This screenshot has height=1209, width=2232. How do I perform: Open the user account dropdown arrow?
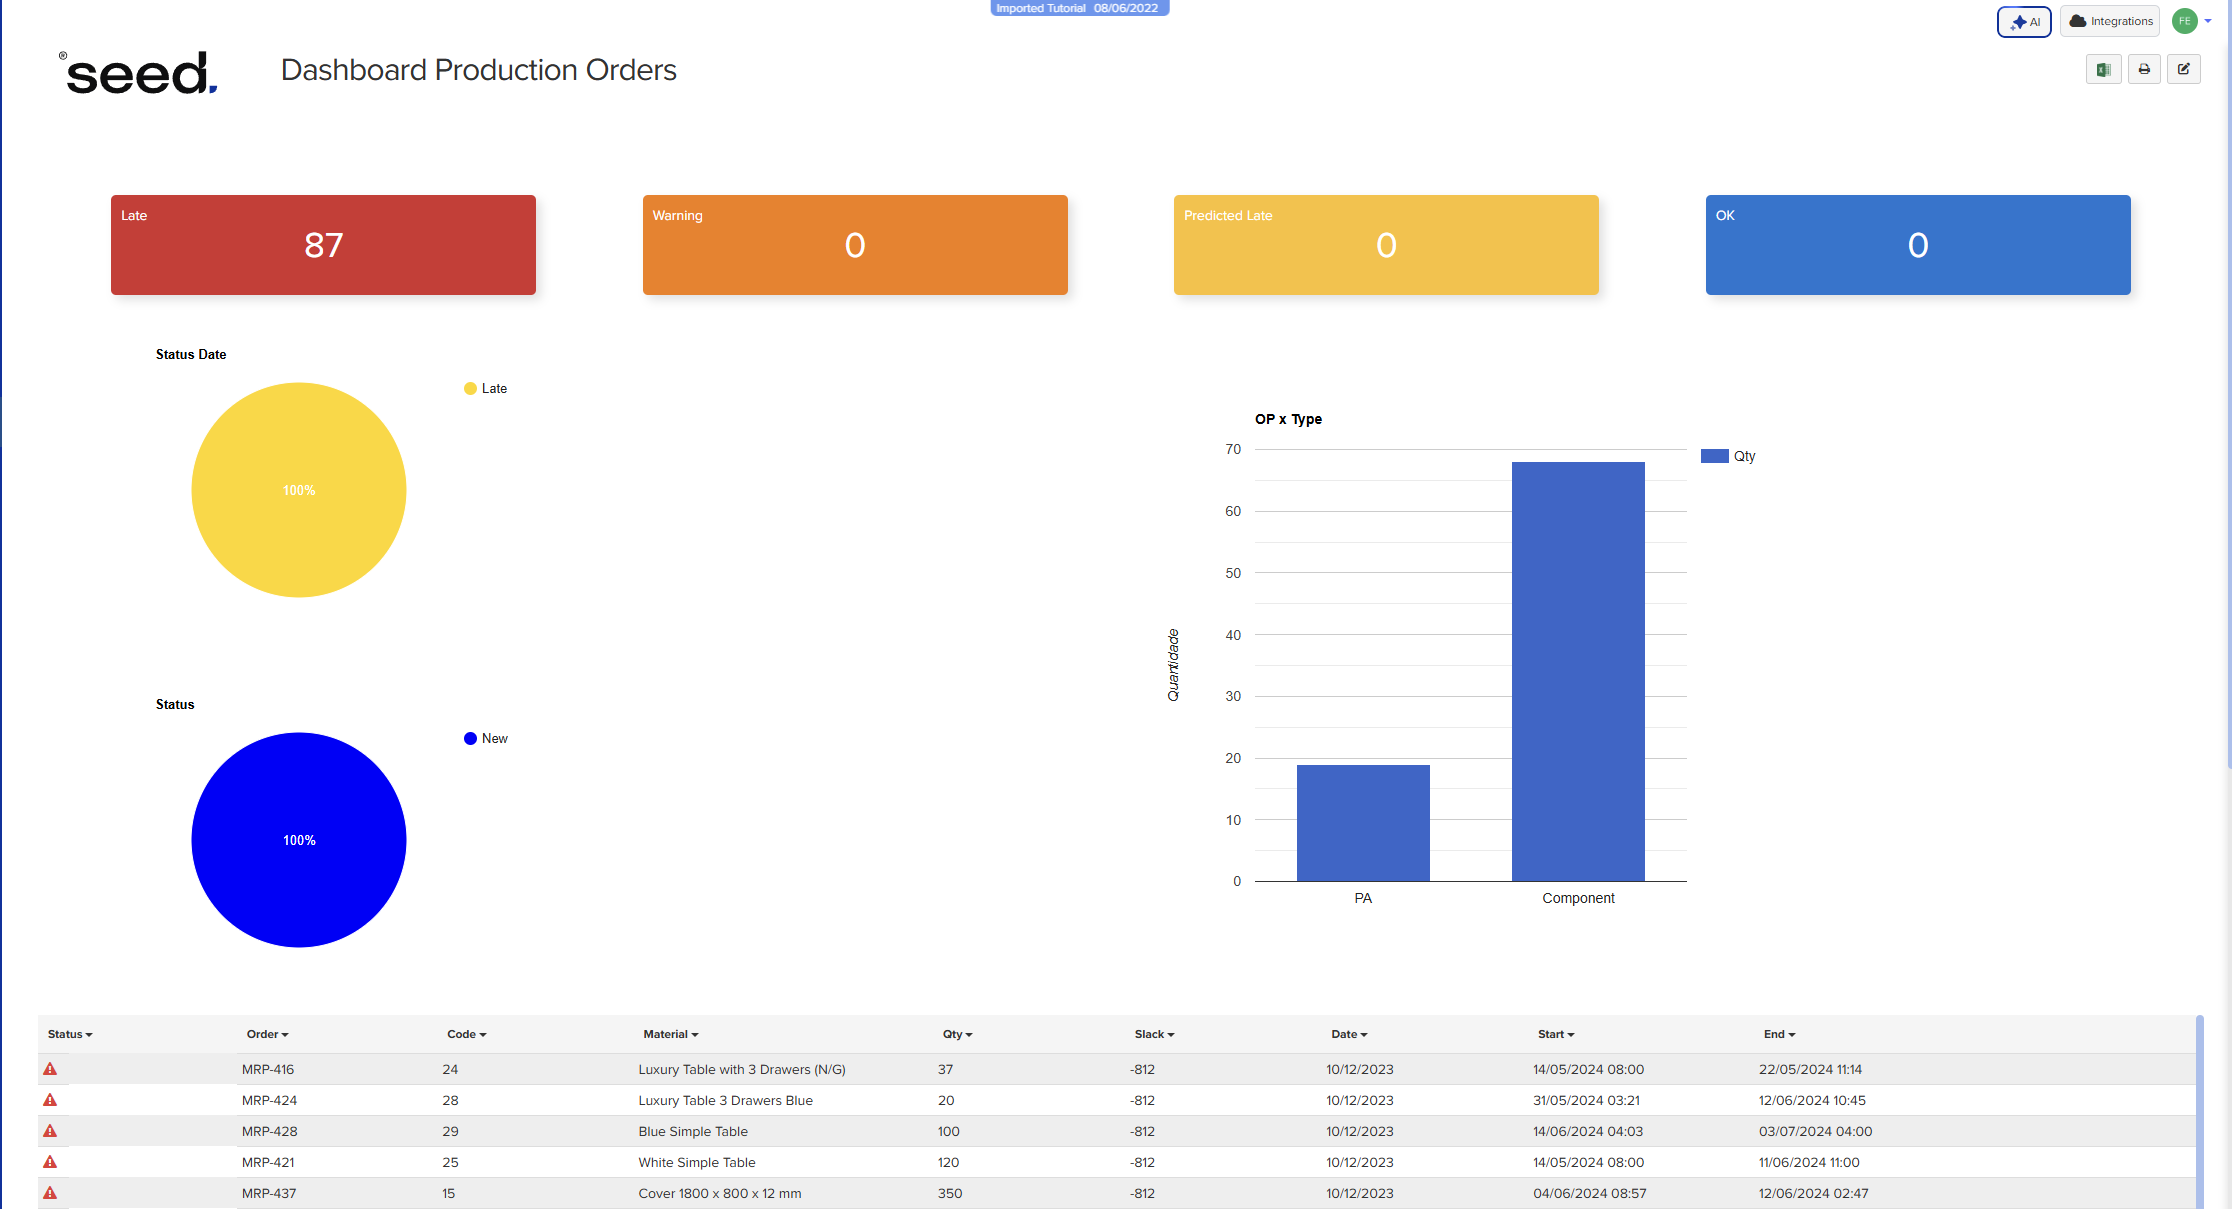click(x=2210, y=21)
